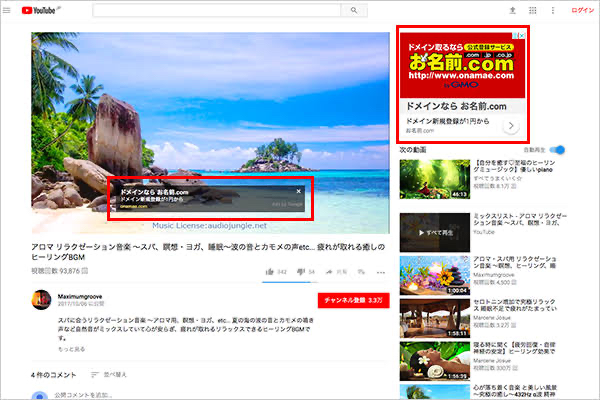Click the add to playlist icon

[361, 272]
